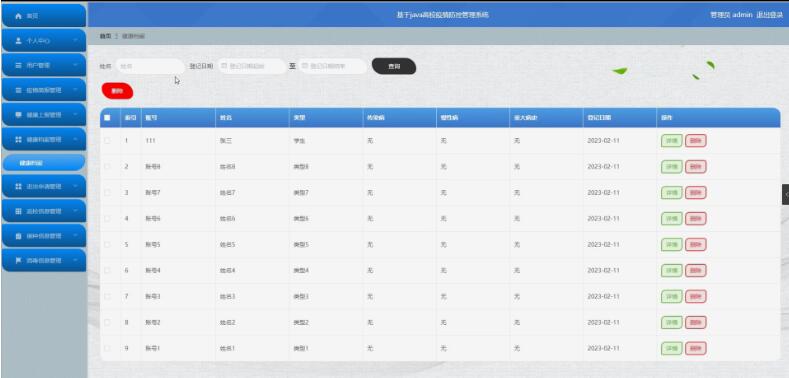
Task: Check the checkbox for the row with account 111
Action: pos(107,141)
